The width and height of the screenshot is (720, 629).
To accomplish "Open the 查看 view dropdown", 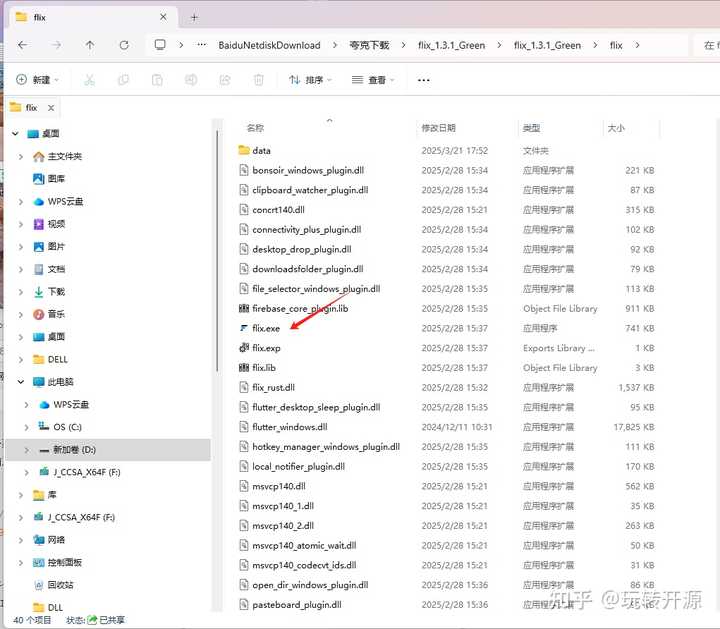I will click(373, 80).
